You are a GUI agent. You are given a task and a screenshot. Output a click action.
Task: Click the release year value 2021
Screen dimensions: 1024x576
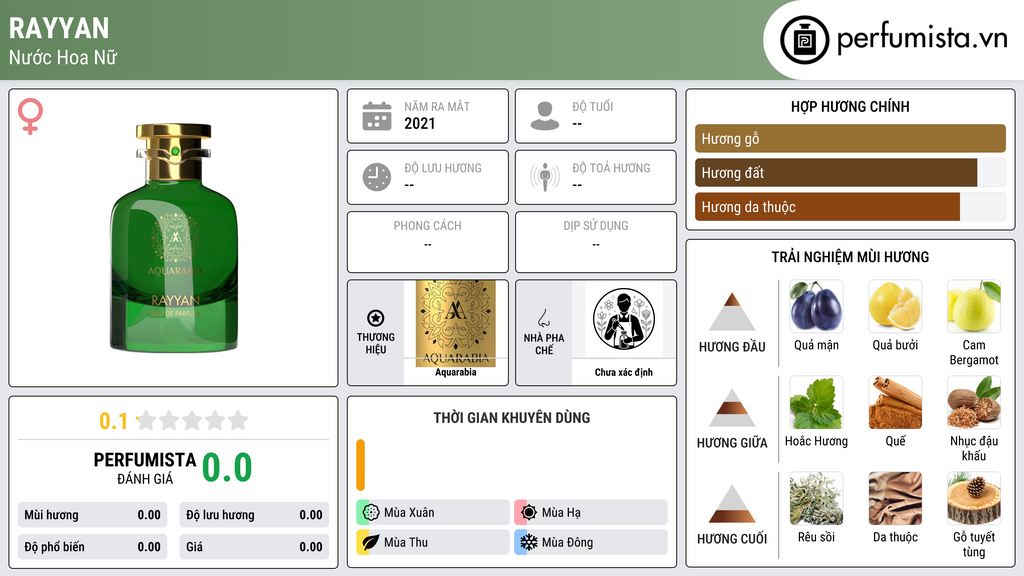click(x=419, y=123)
